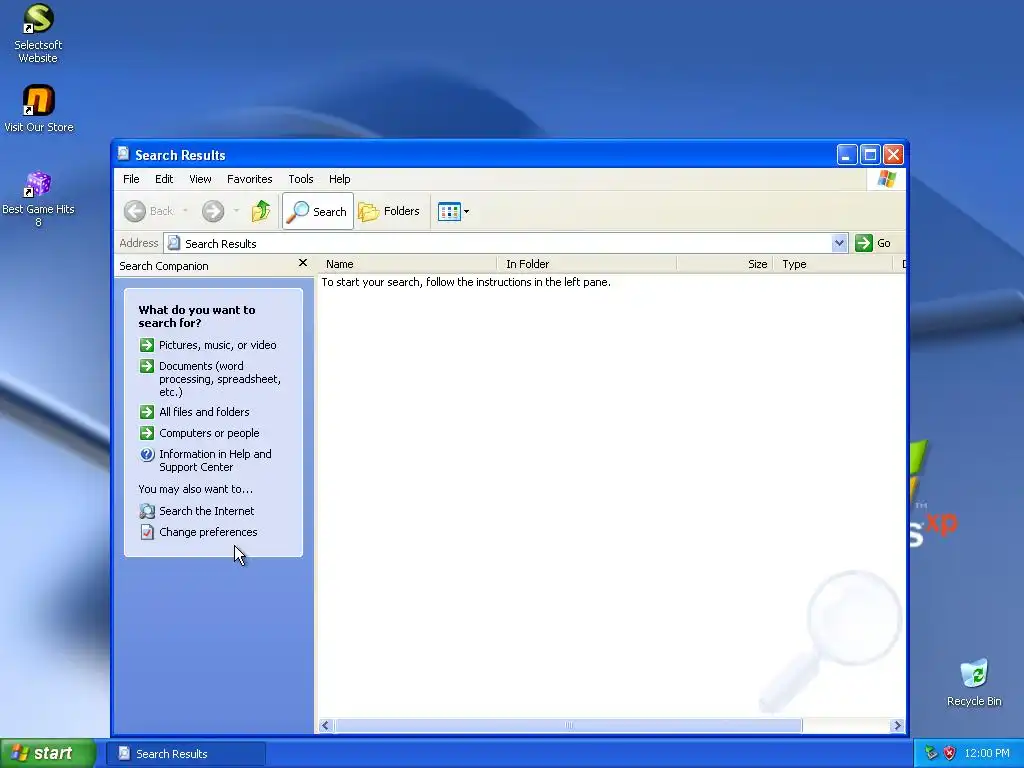Expand the Forward history dropdown arrow

(x=236, y=211)
